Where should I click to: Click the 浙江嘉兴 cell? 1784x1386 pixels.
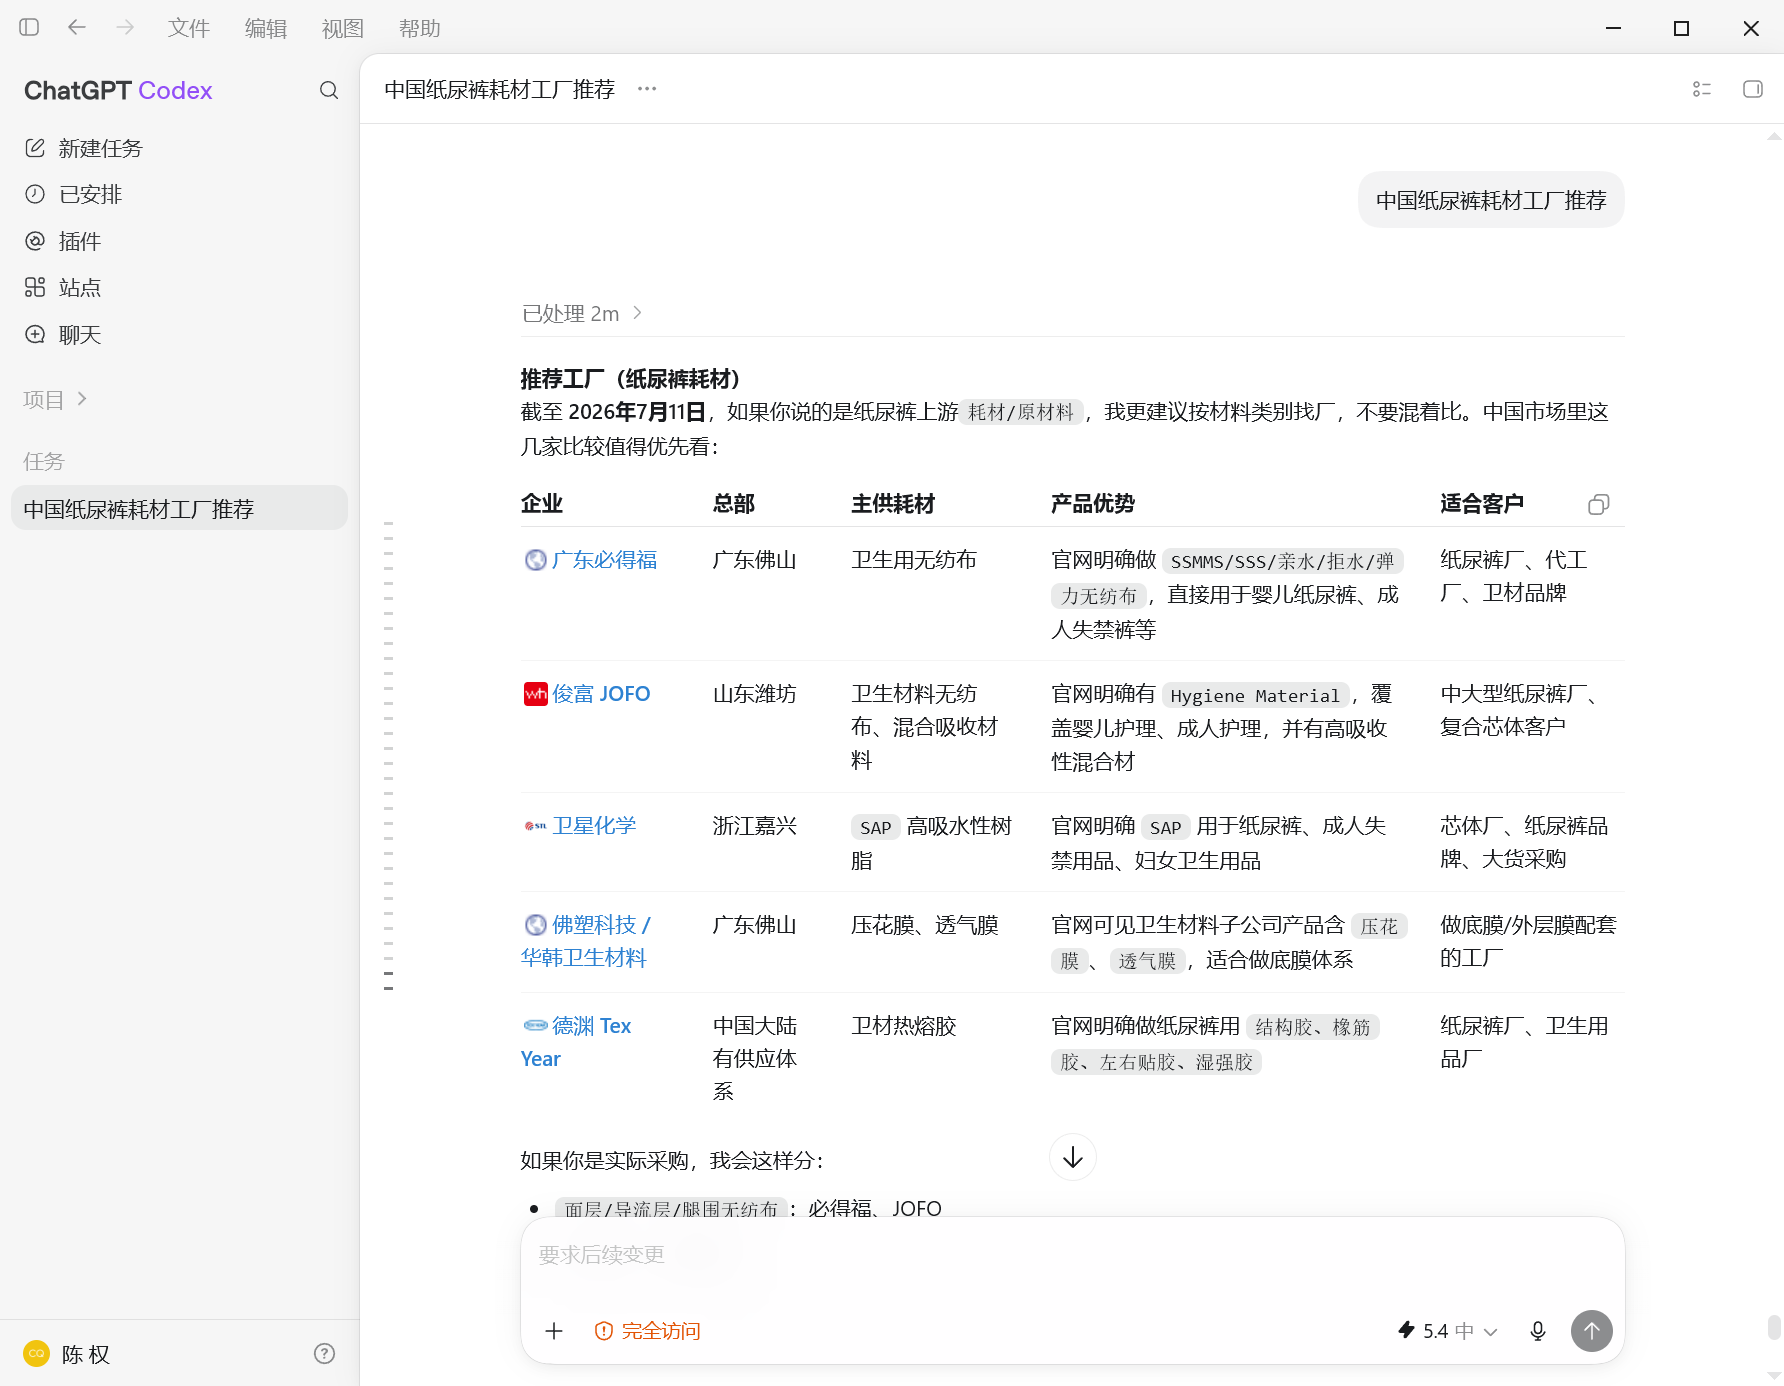755,826
